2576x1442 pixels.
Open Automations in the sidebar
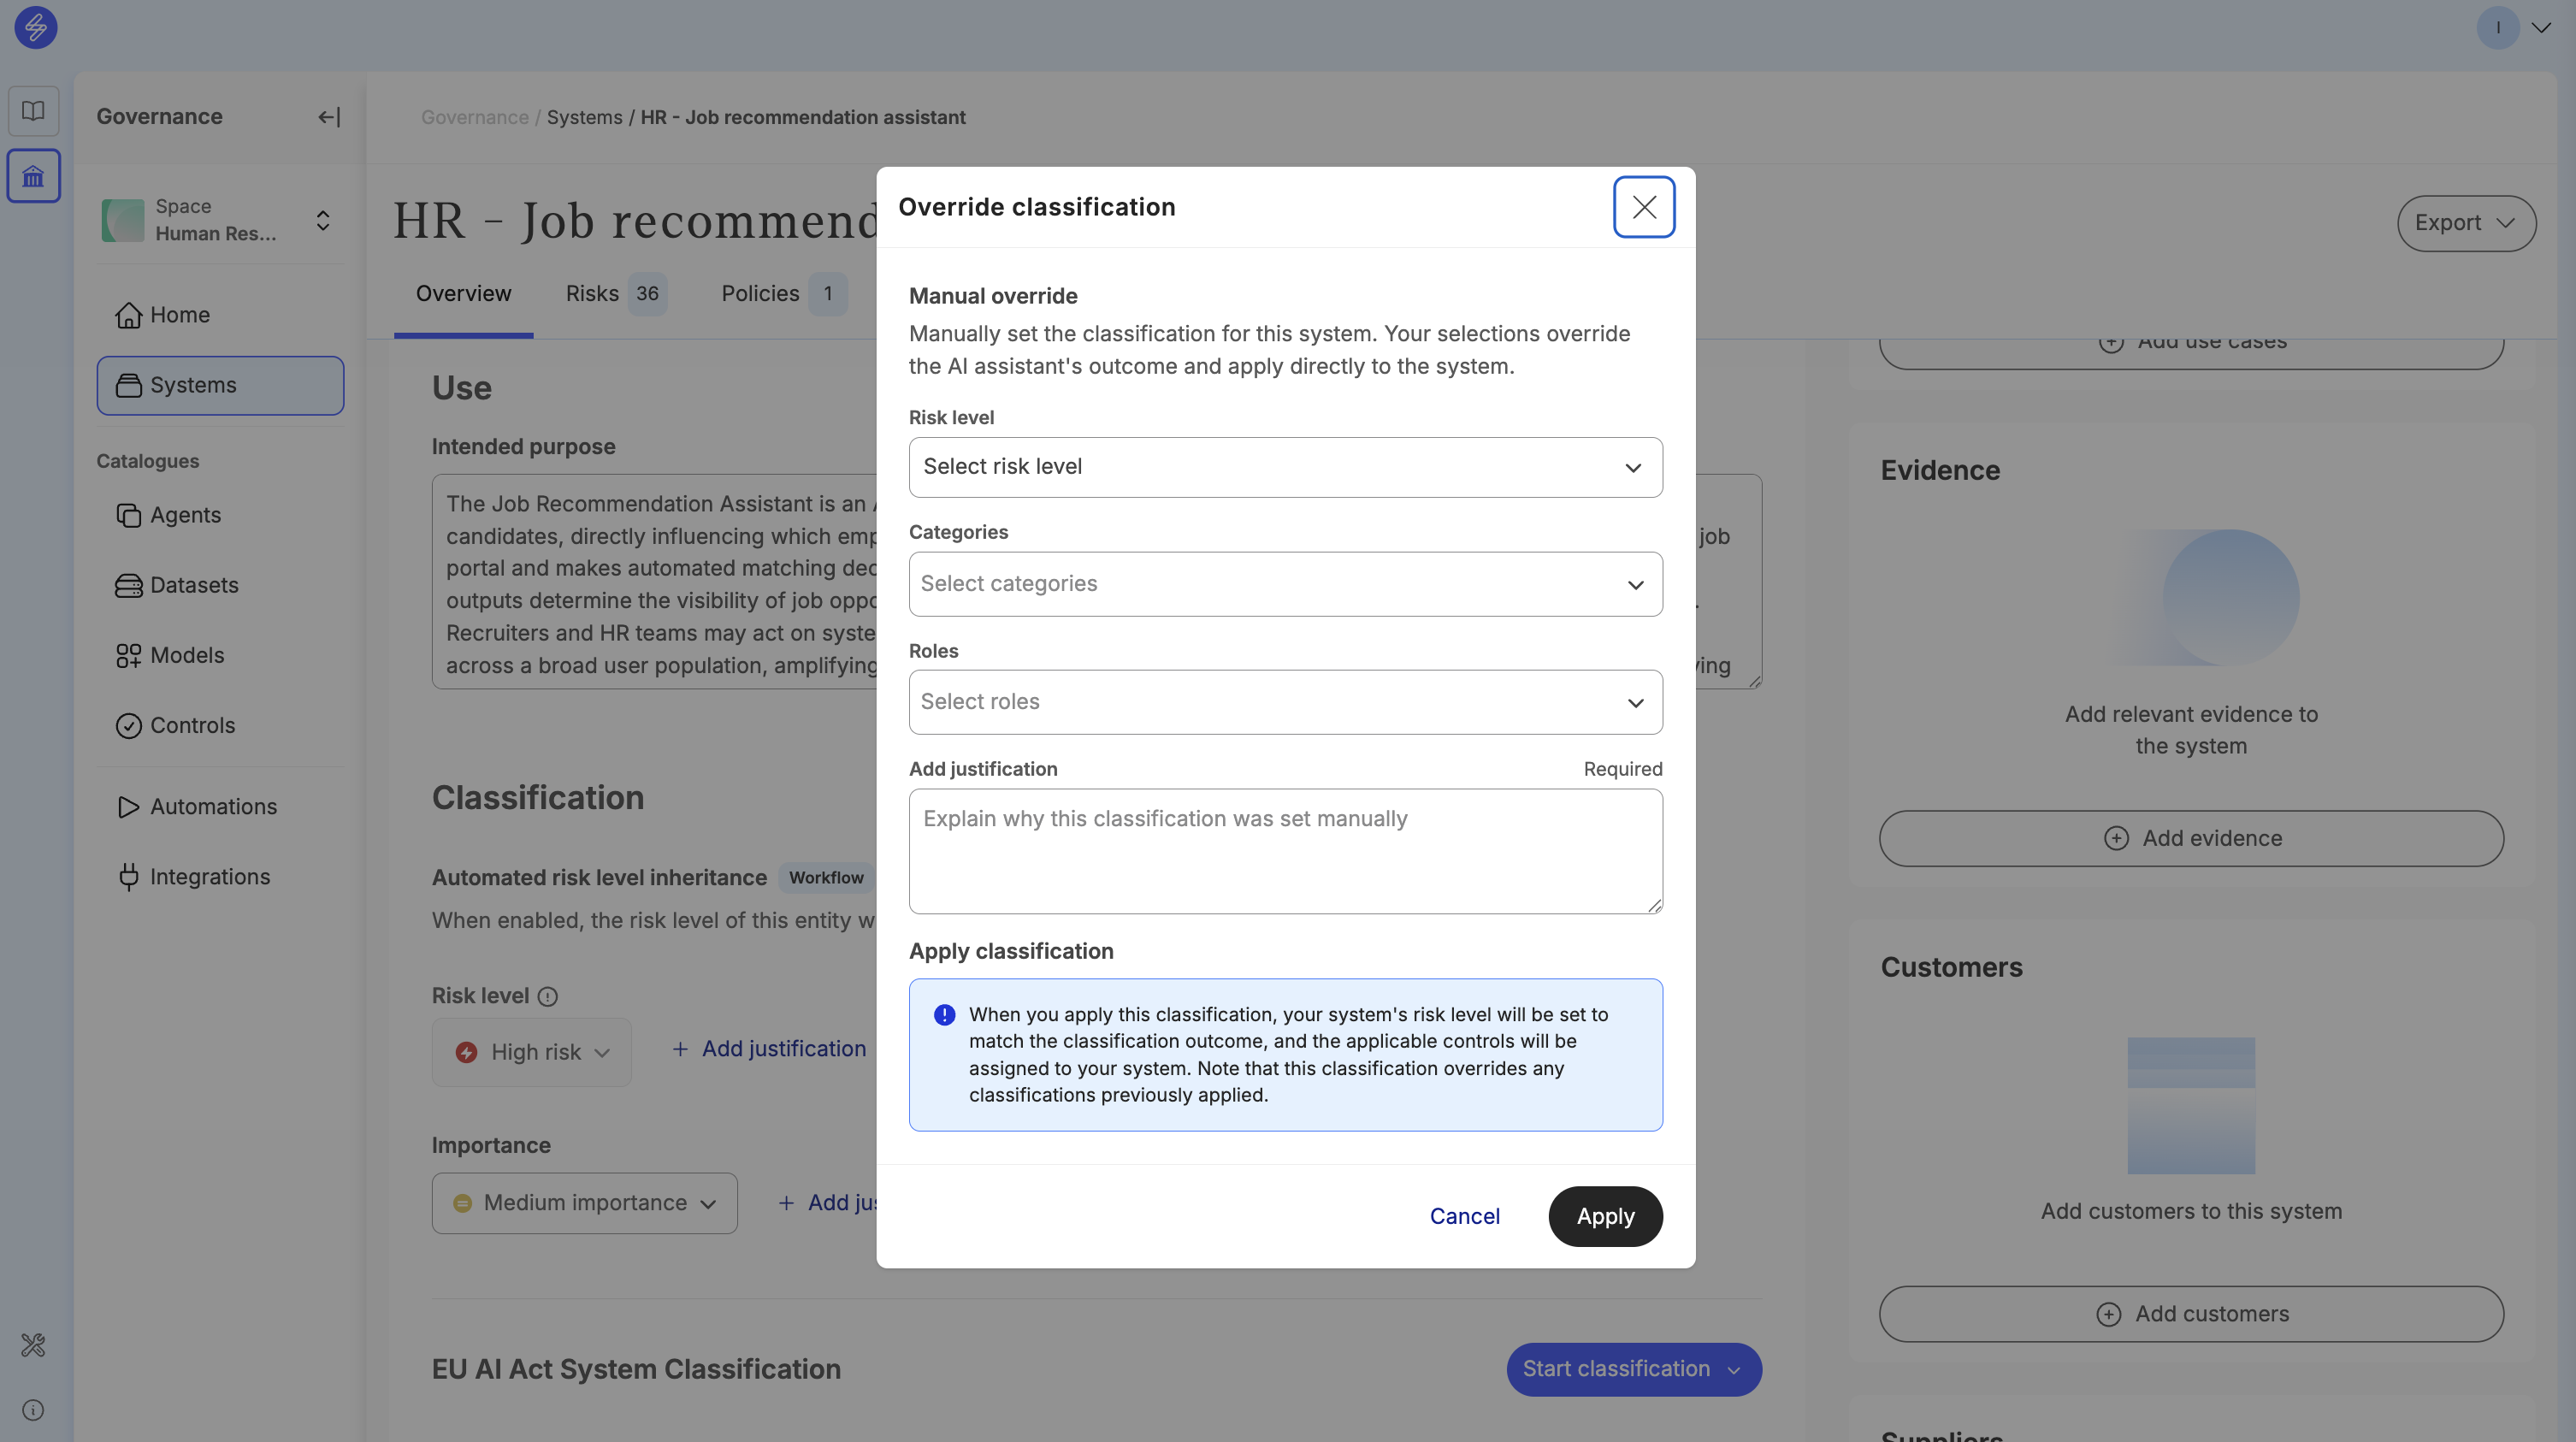pyautogui.click(x=220, y=806)
